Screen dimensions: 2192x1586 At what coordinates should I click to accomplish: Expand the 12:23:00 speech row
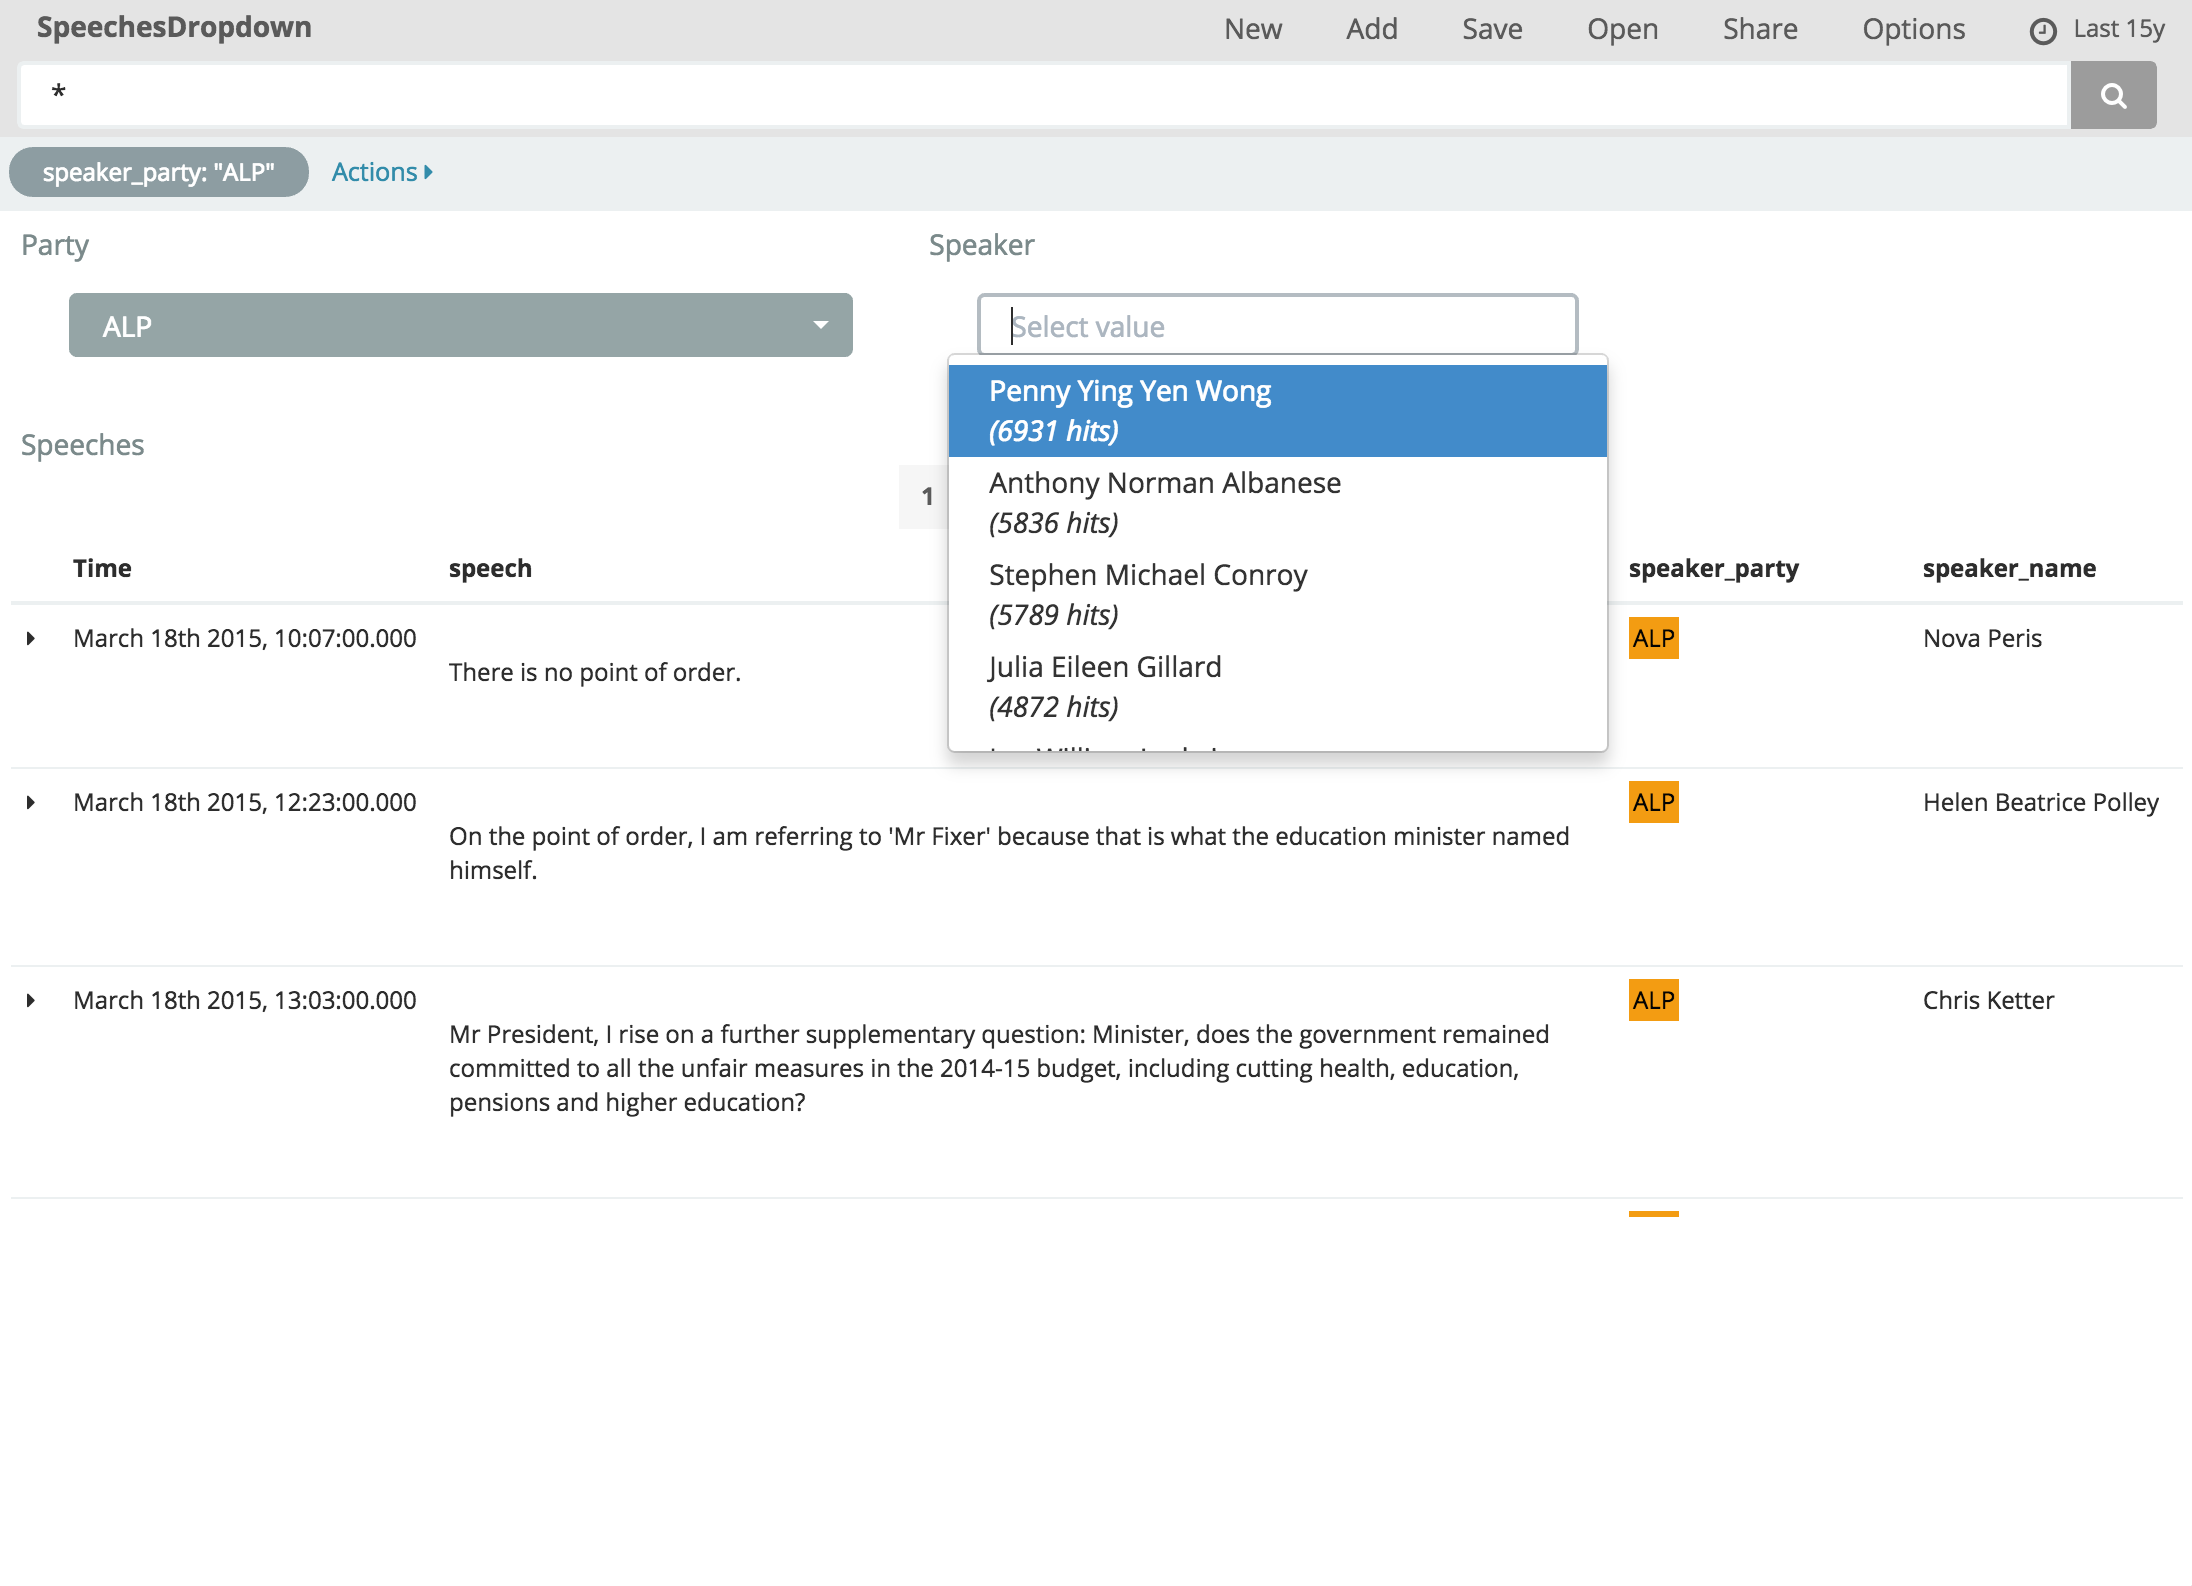click(x=31, y=802)
